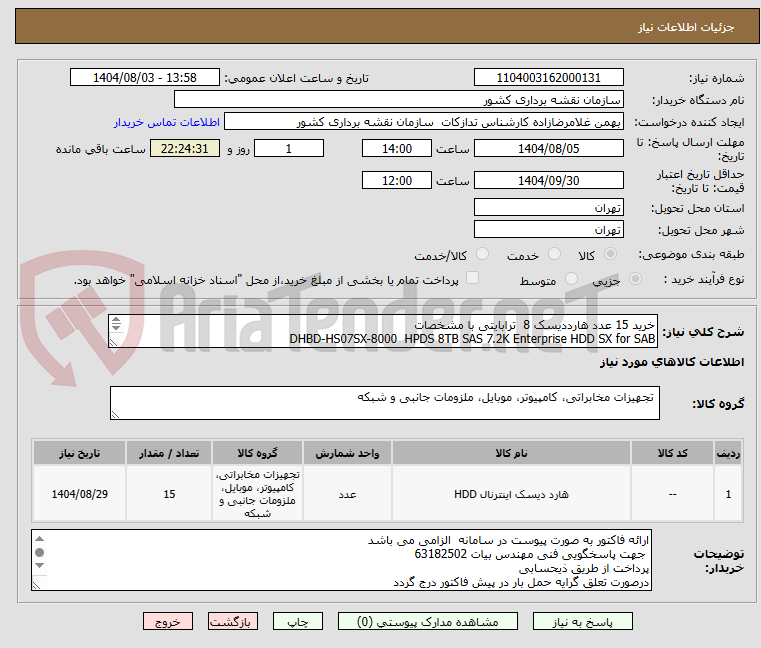Click the deadline time 14:00 field
The image size is (761, 648).
pyautogui.click(x=397, y=149)
